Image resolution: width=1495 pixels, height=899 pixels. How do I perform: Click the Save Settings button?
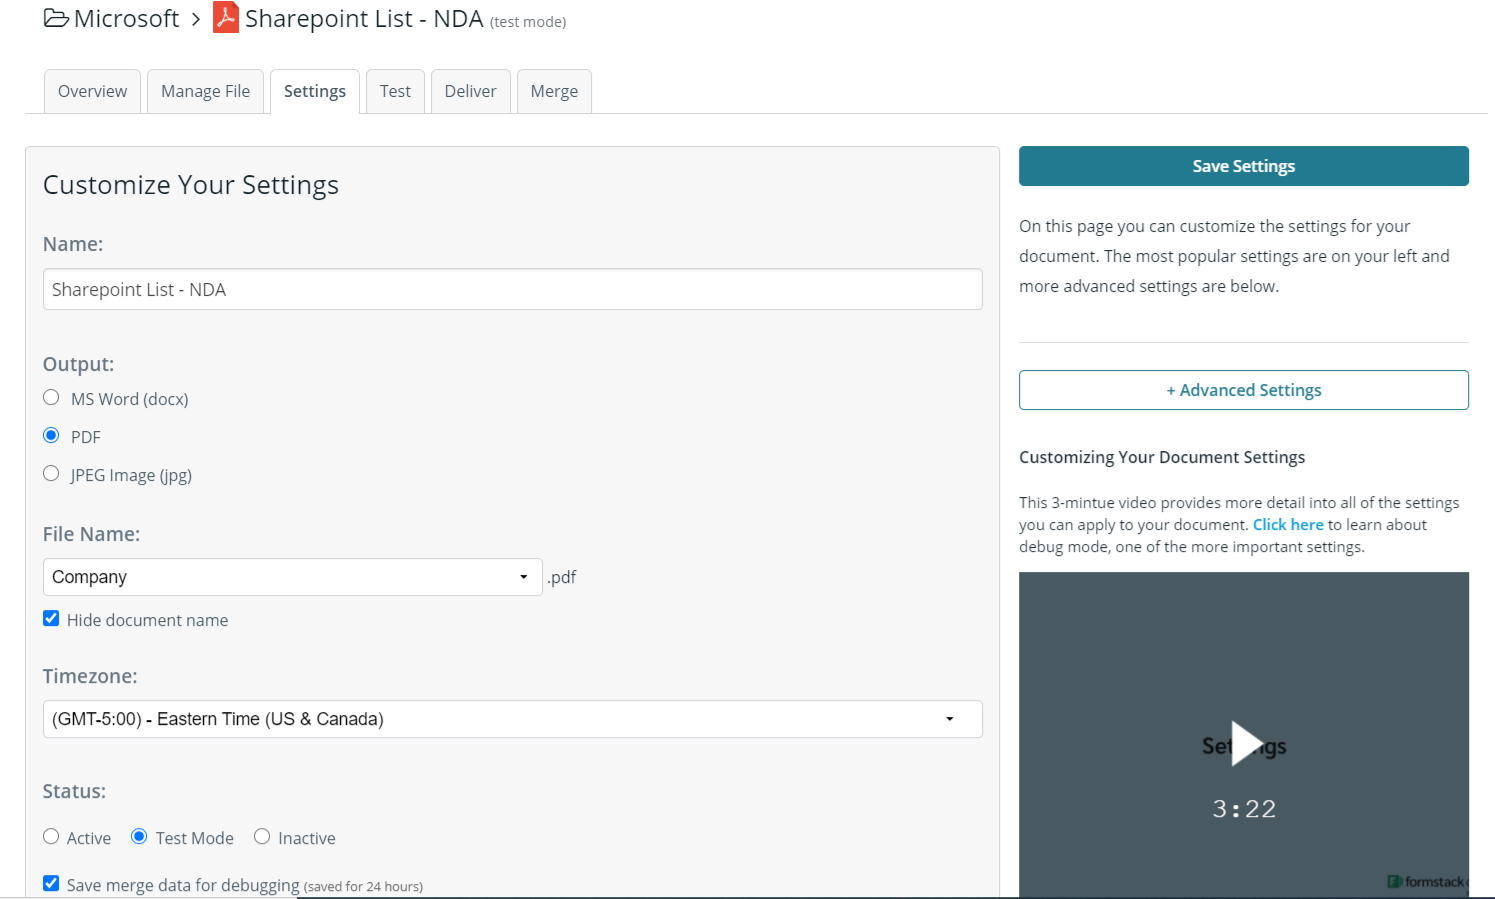click(x=1243, y=166)
